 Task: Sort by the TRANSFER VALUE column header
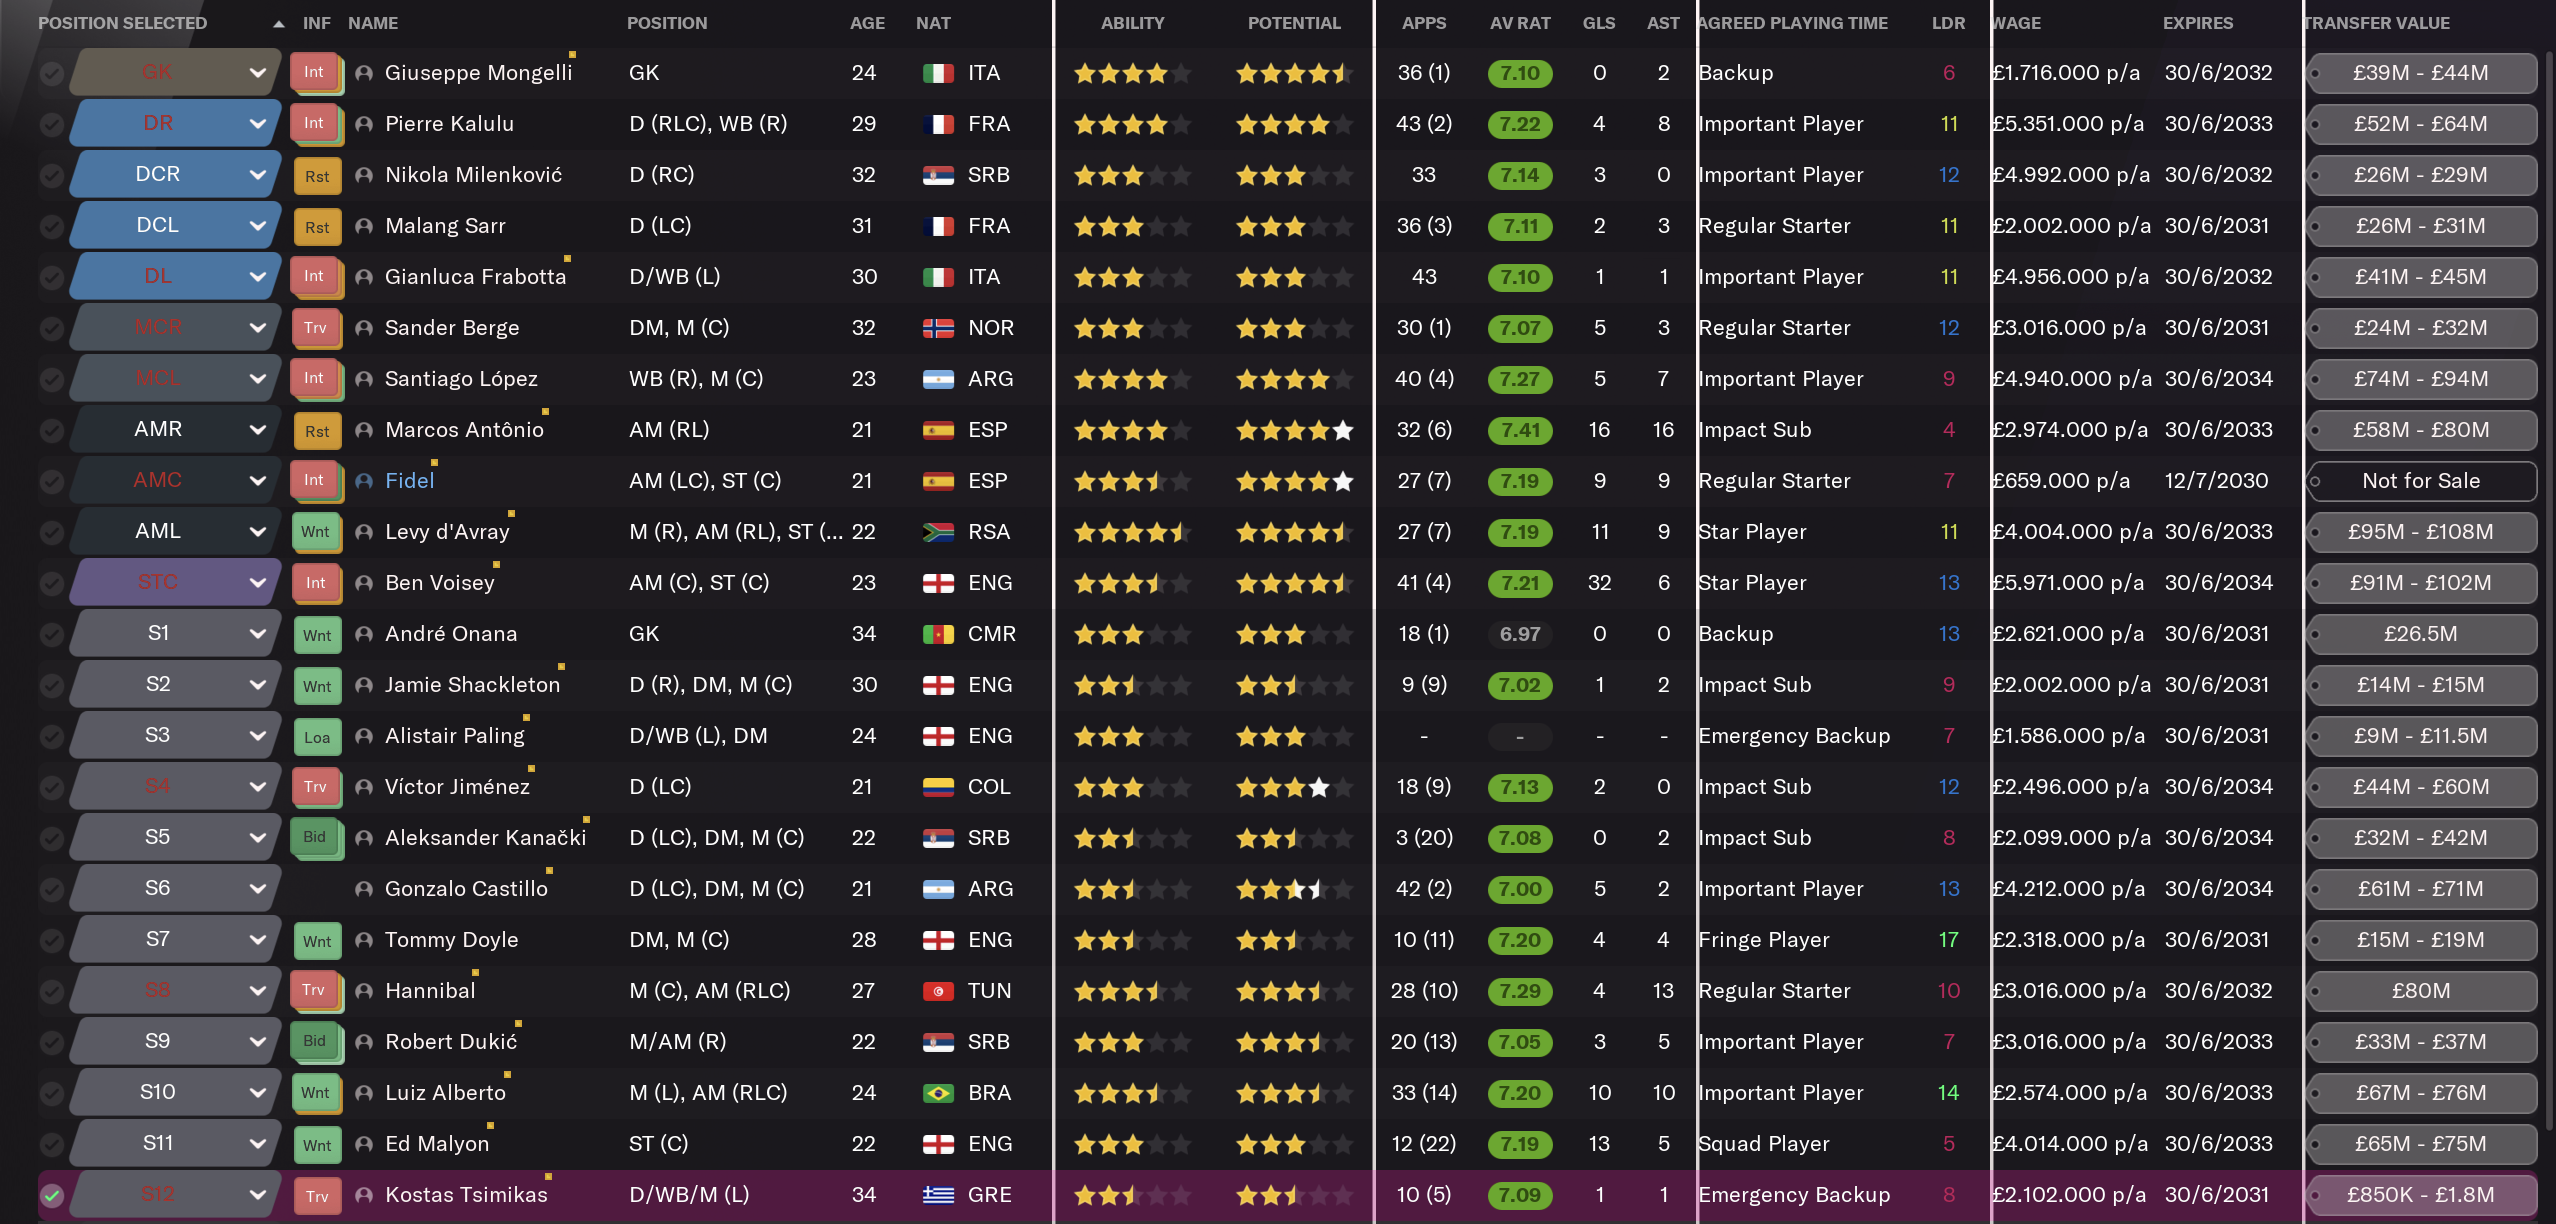(x=2377, y=23)
